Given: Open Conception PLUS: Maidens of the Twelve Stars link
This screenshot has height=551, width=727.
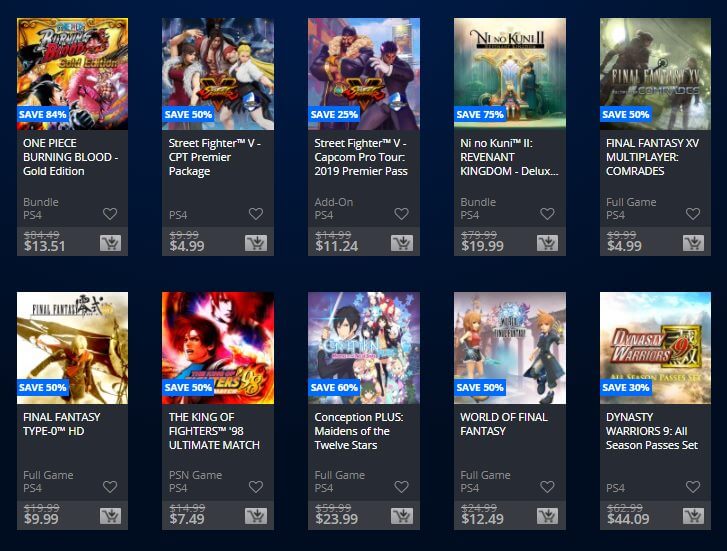Looking at the screenshot, I should [359, 431].
